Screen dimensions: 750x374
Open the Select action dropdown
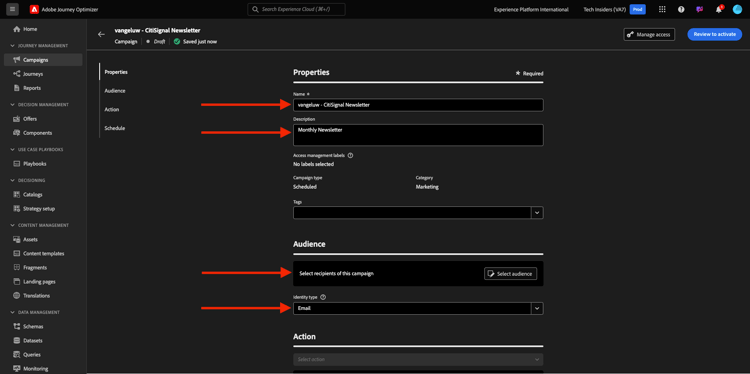tap(418, 359)
